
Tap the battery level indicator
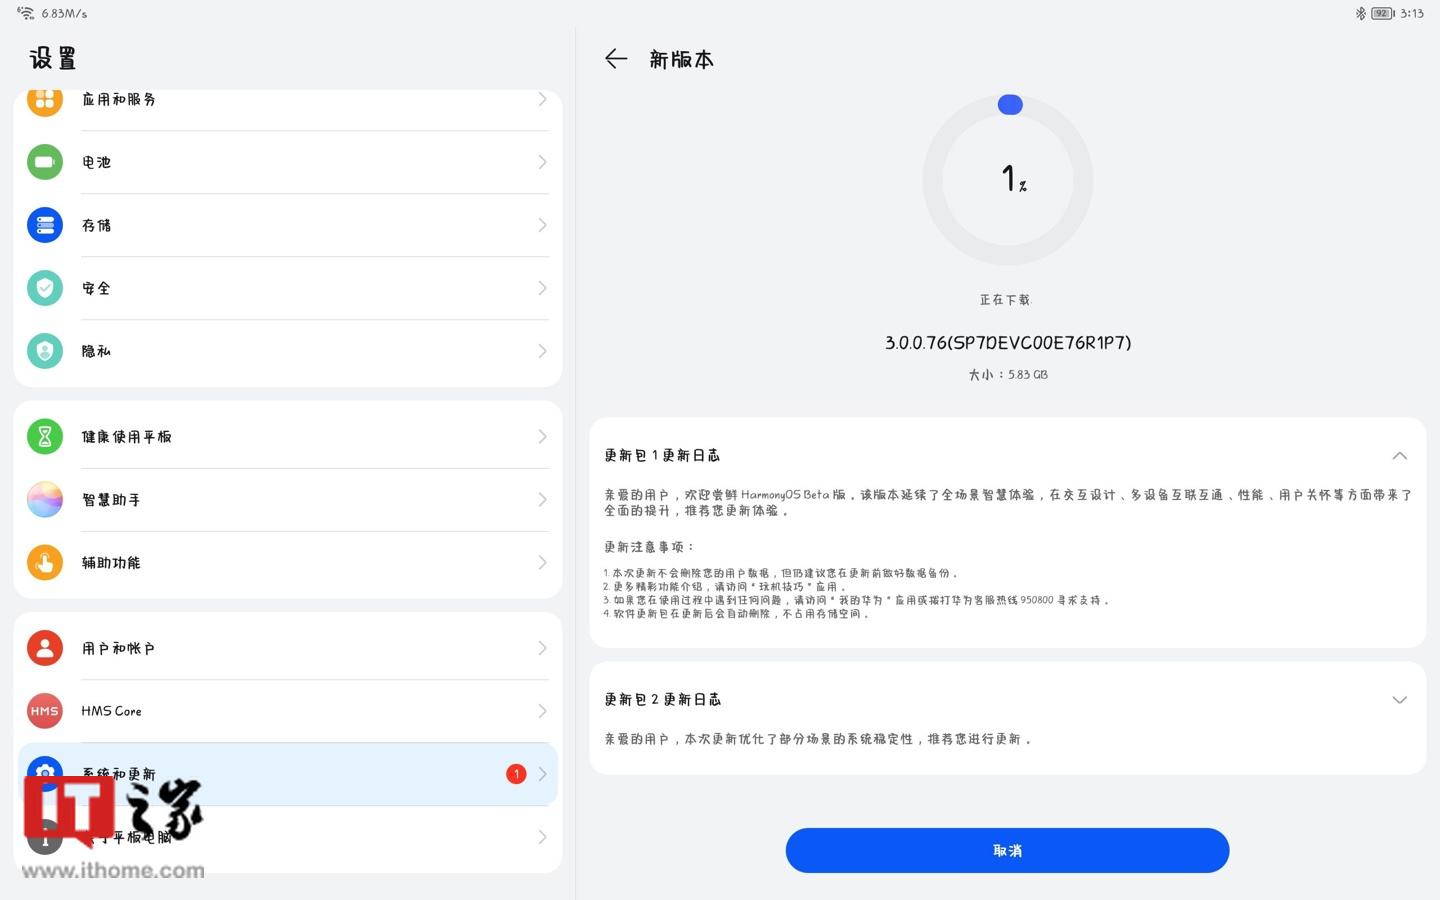point(1383,13)
